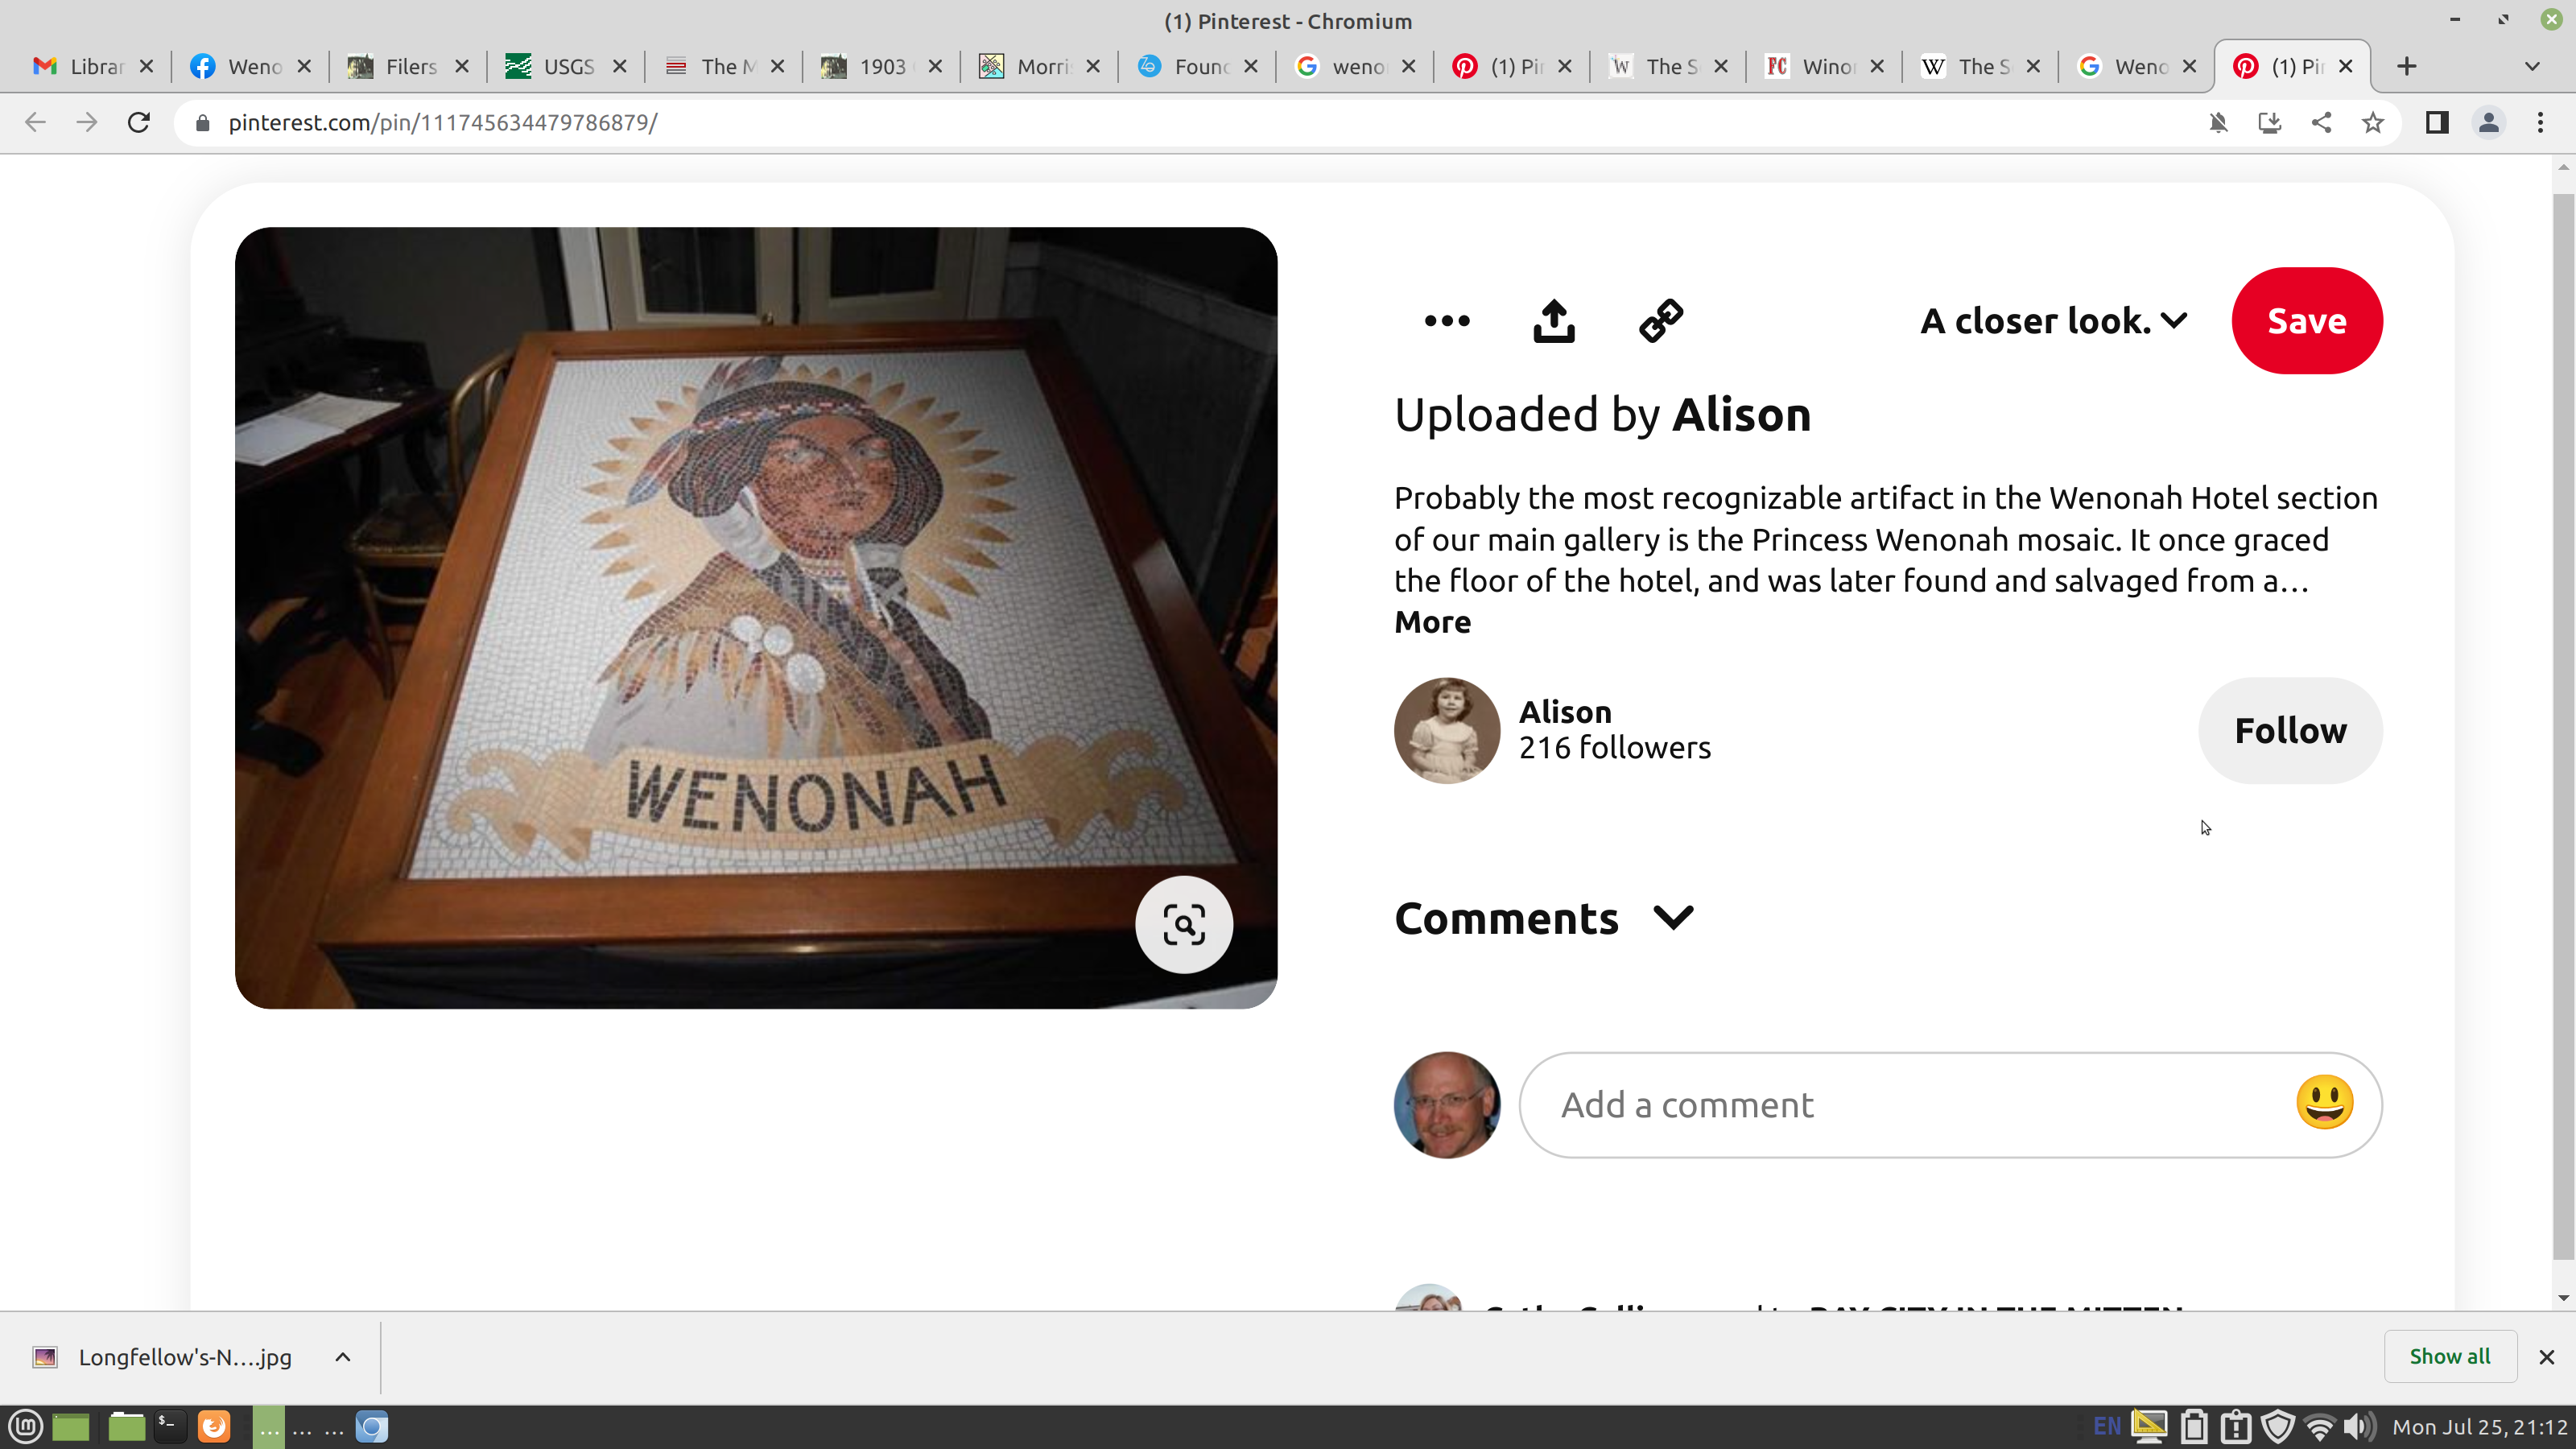This screenshot has height=1449, width=2576.
Task: Follow Alison
Action: (x=2290, y=731)
